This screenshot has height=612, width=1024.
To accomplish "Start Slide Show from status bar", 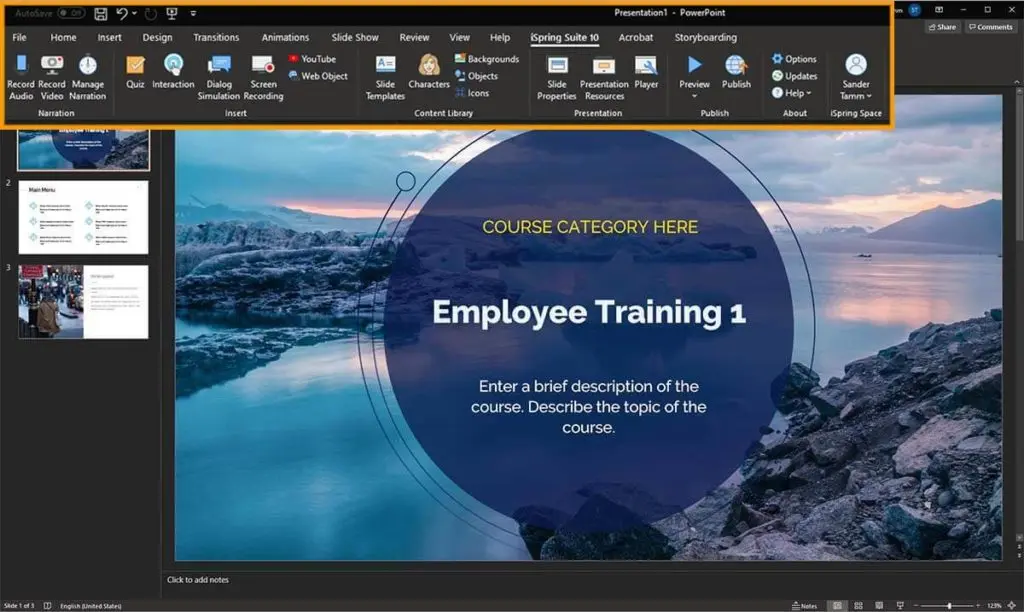I will (x=900, y=605).
